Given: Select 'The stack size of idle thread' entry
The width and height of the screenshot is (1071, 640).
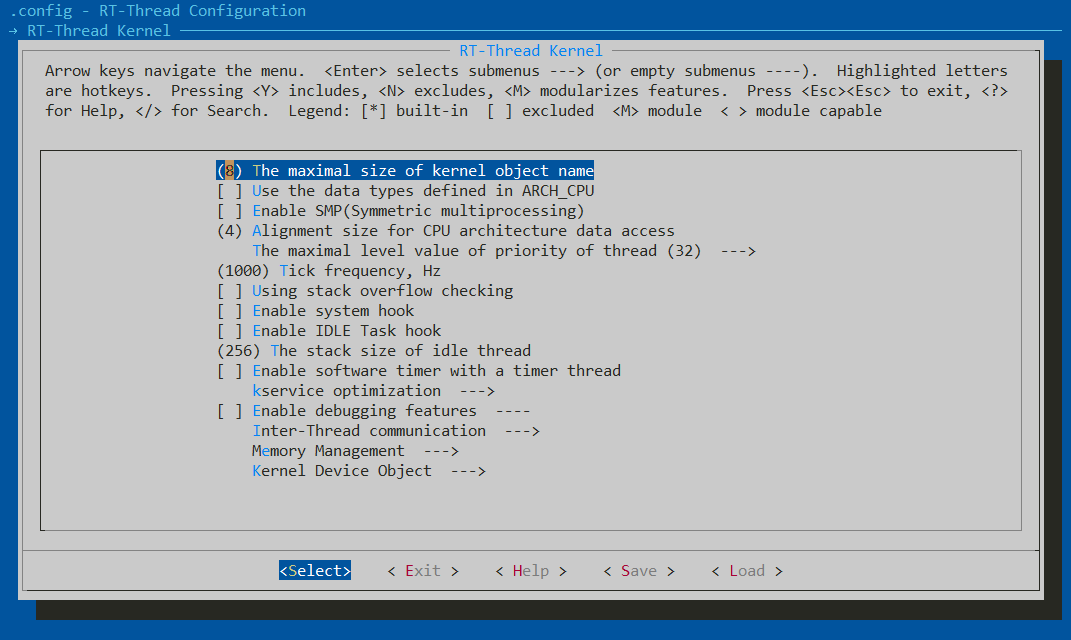Looking at the screenshot, I should 374,350.
